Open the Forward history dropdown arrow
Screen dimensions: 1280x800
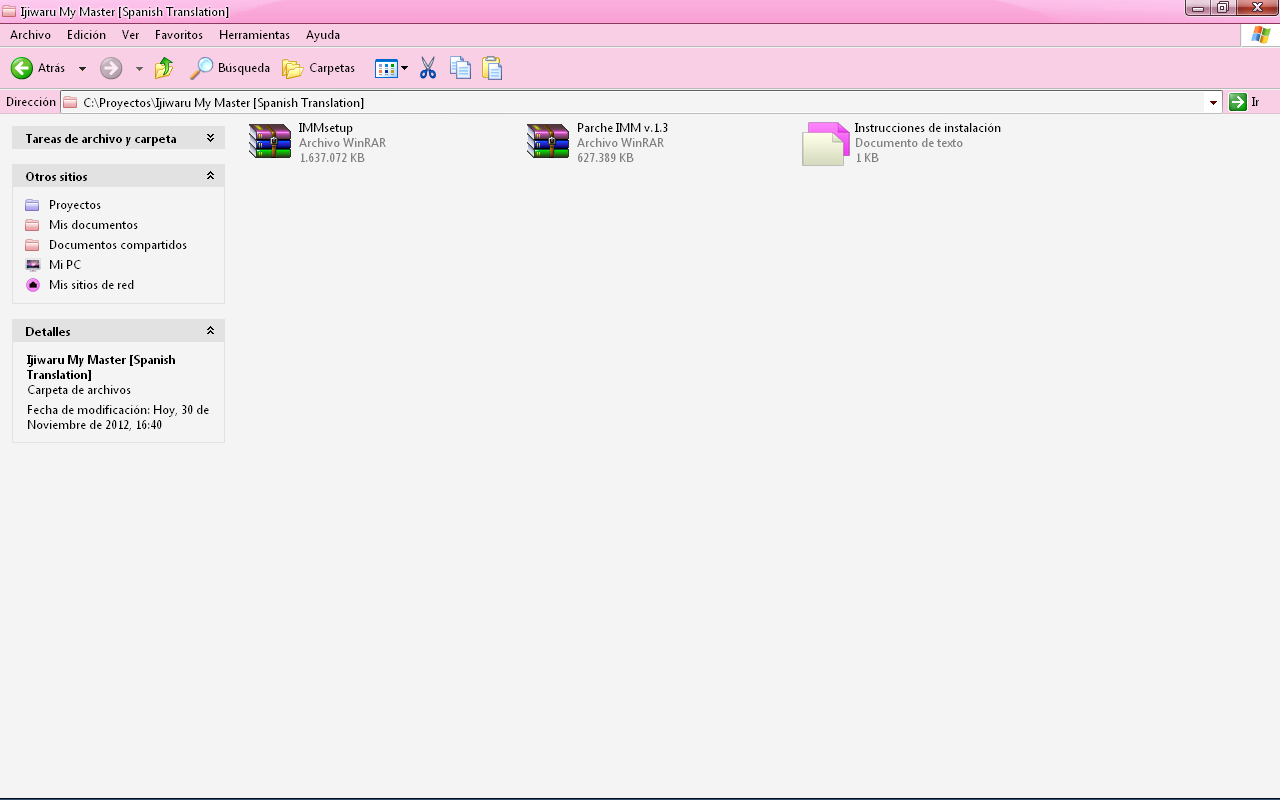[139, 69]
